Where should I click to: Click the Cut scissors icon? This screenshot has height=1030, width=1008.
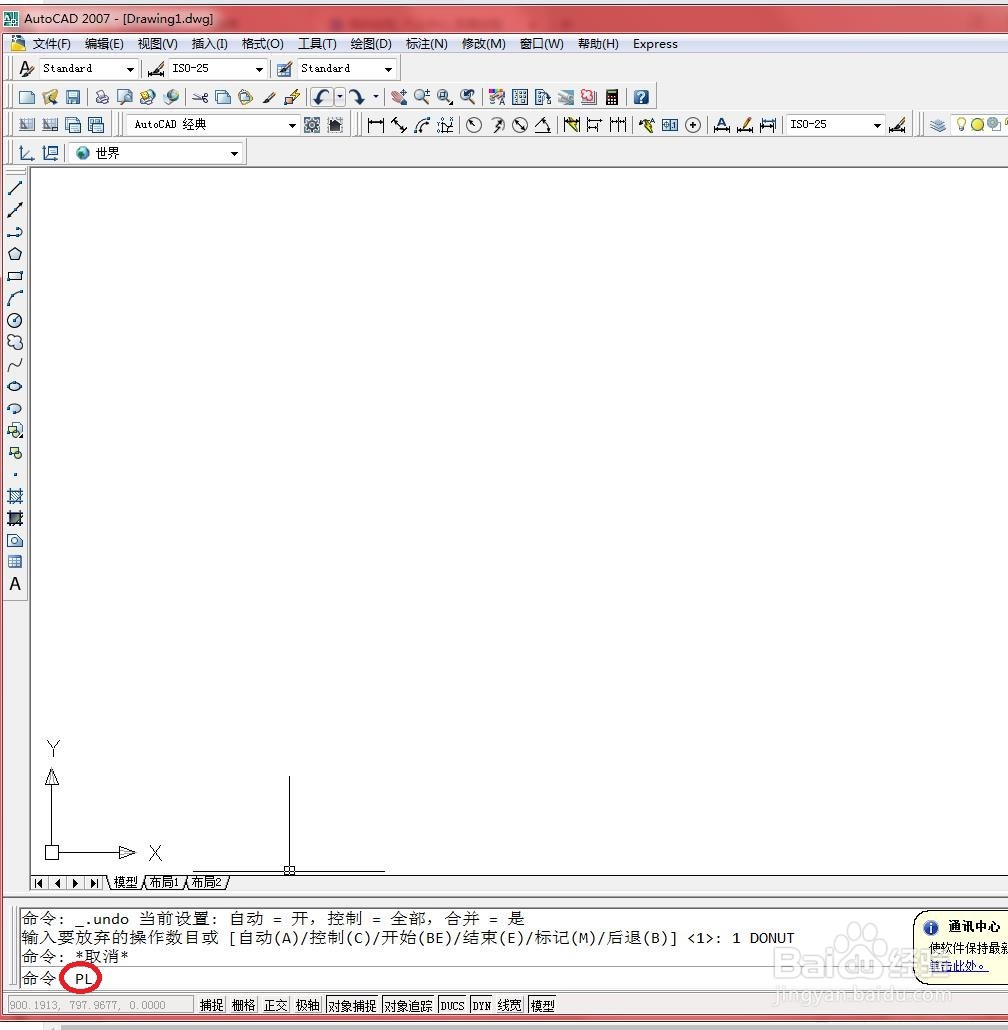200,97
